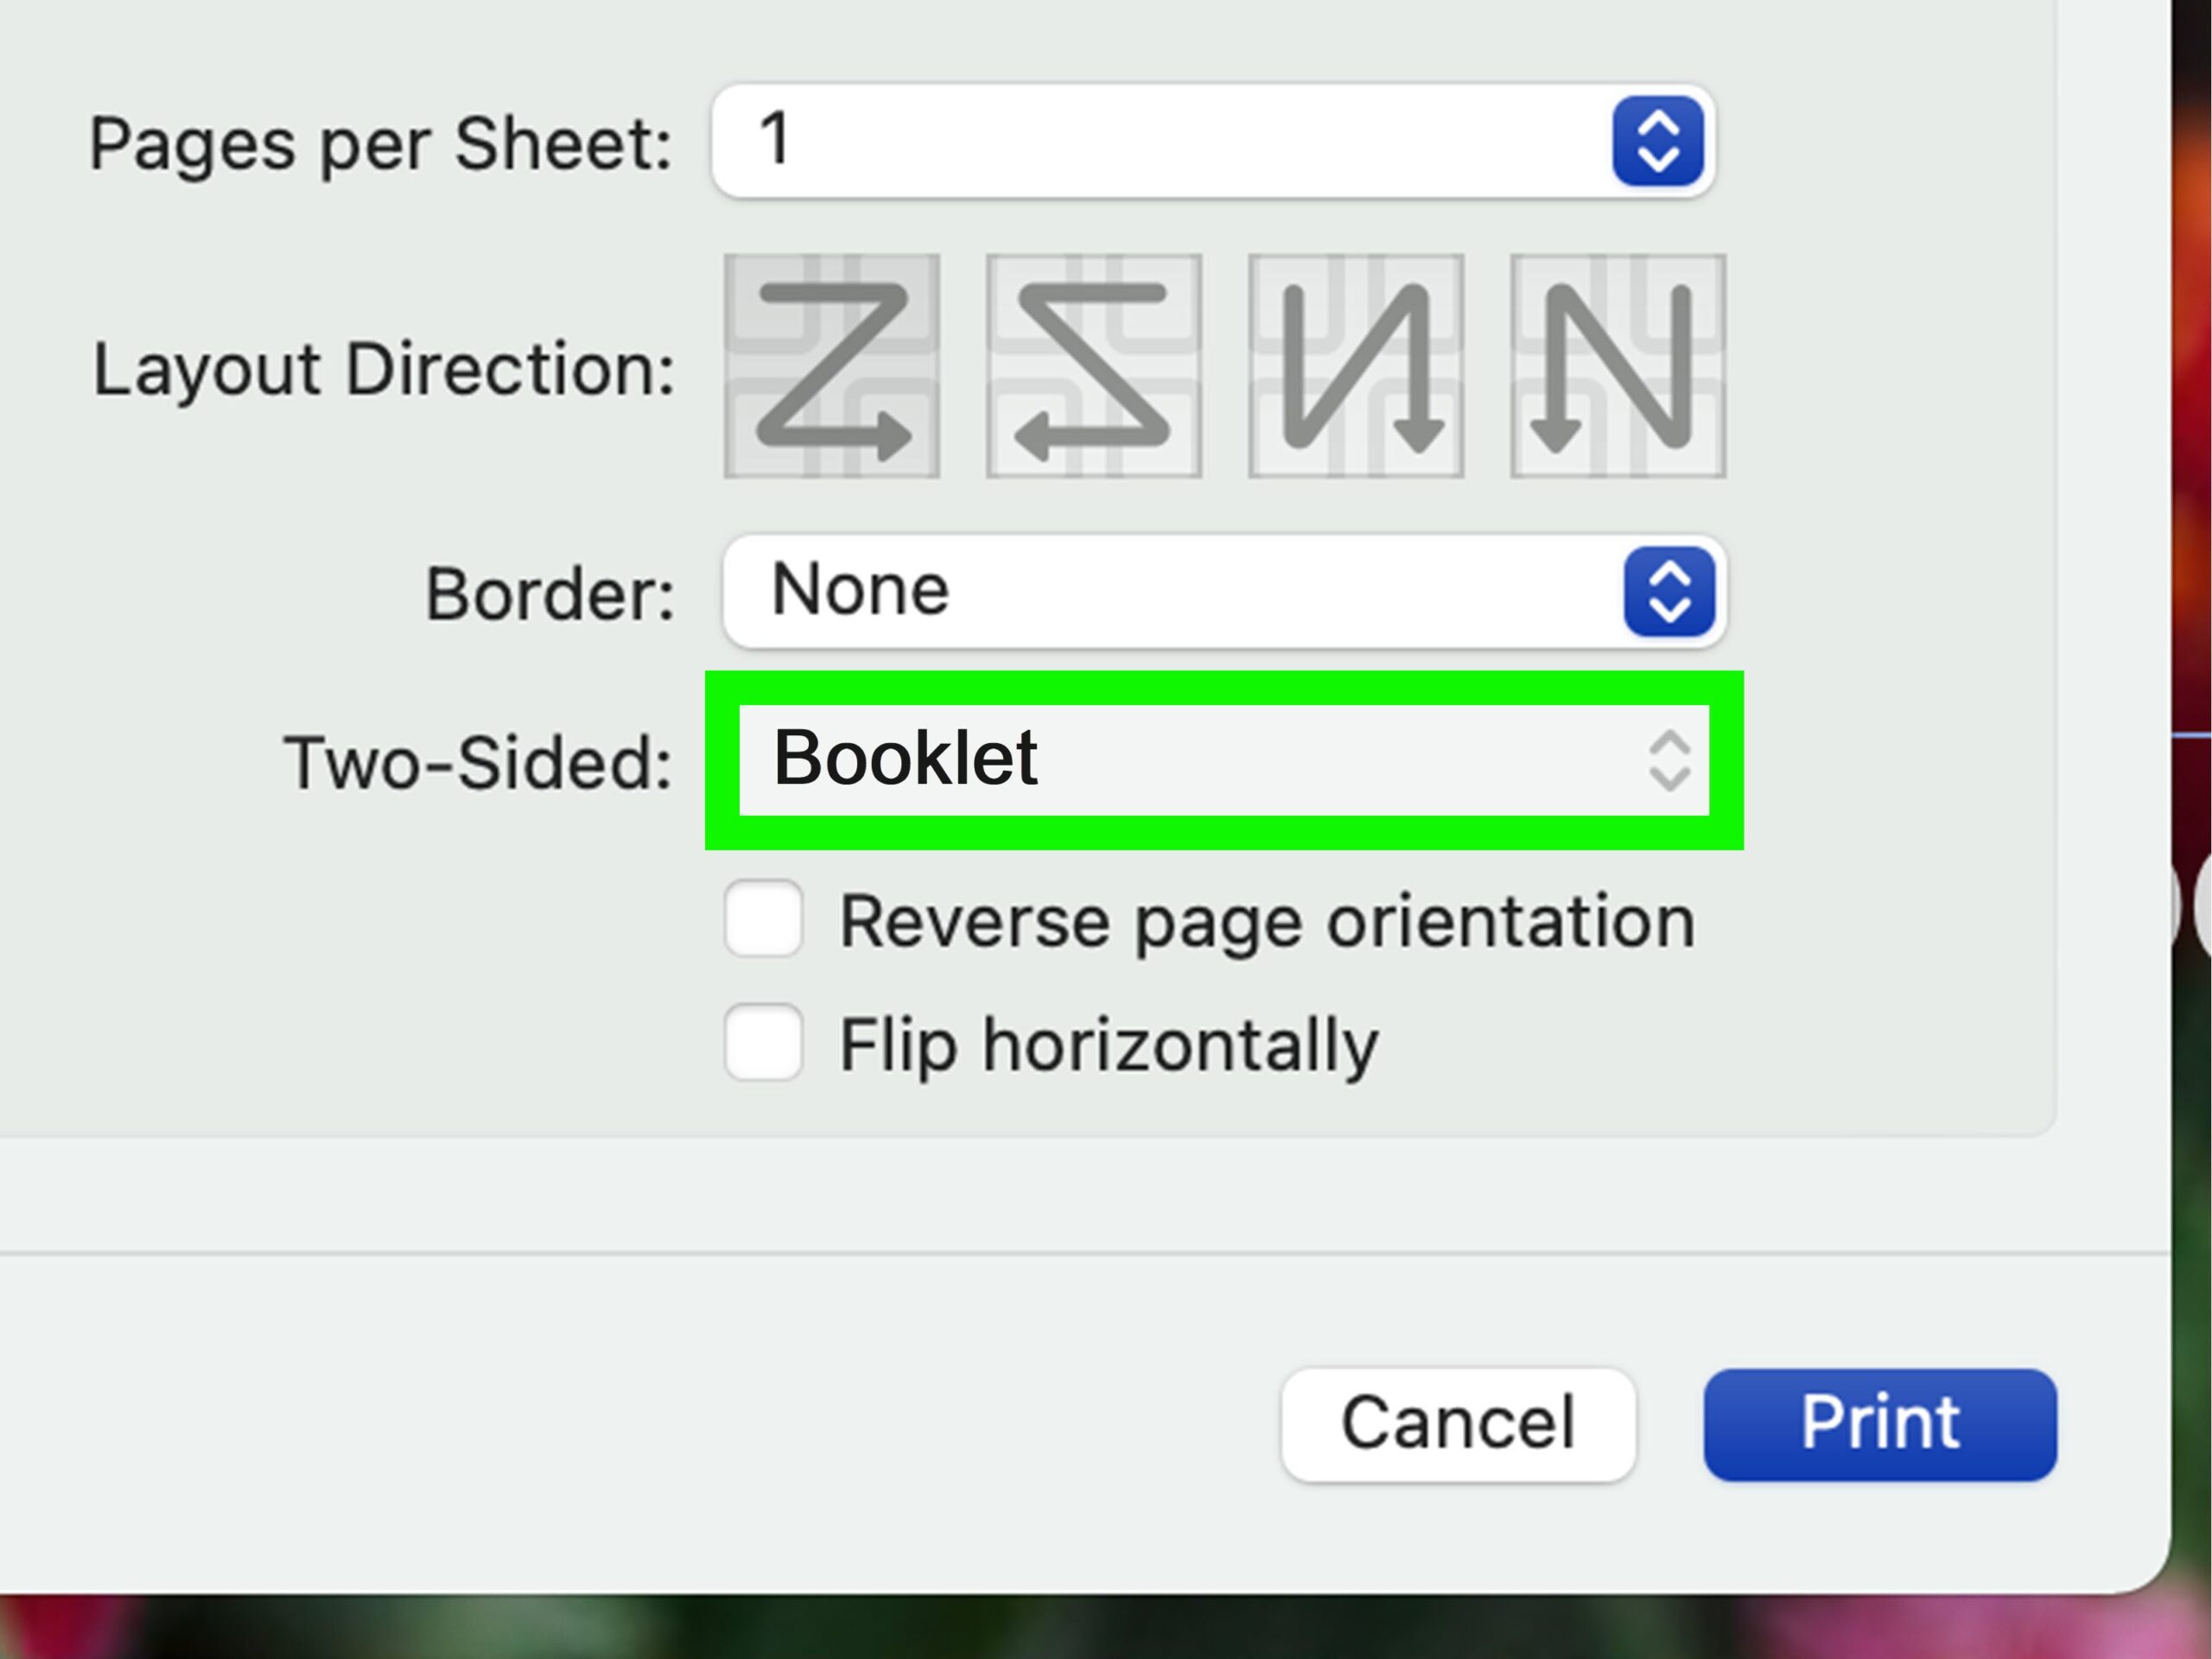This screenshot has width=2212, height=1659.
Task: Choose N-shaped top-to-bottom then leftward layout icon
Action: (1618, 366)
